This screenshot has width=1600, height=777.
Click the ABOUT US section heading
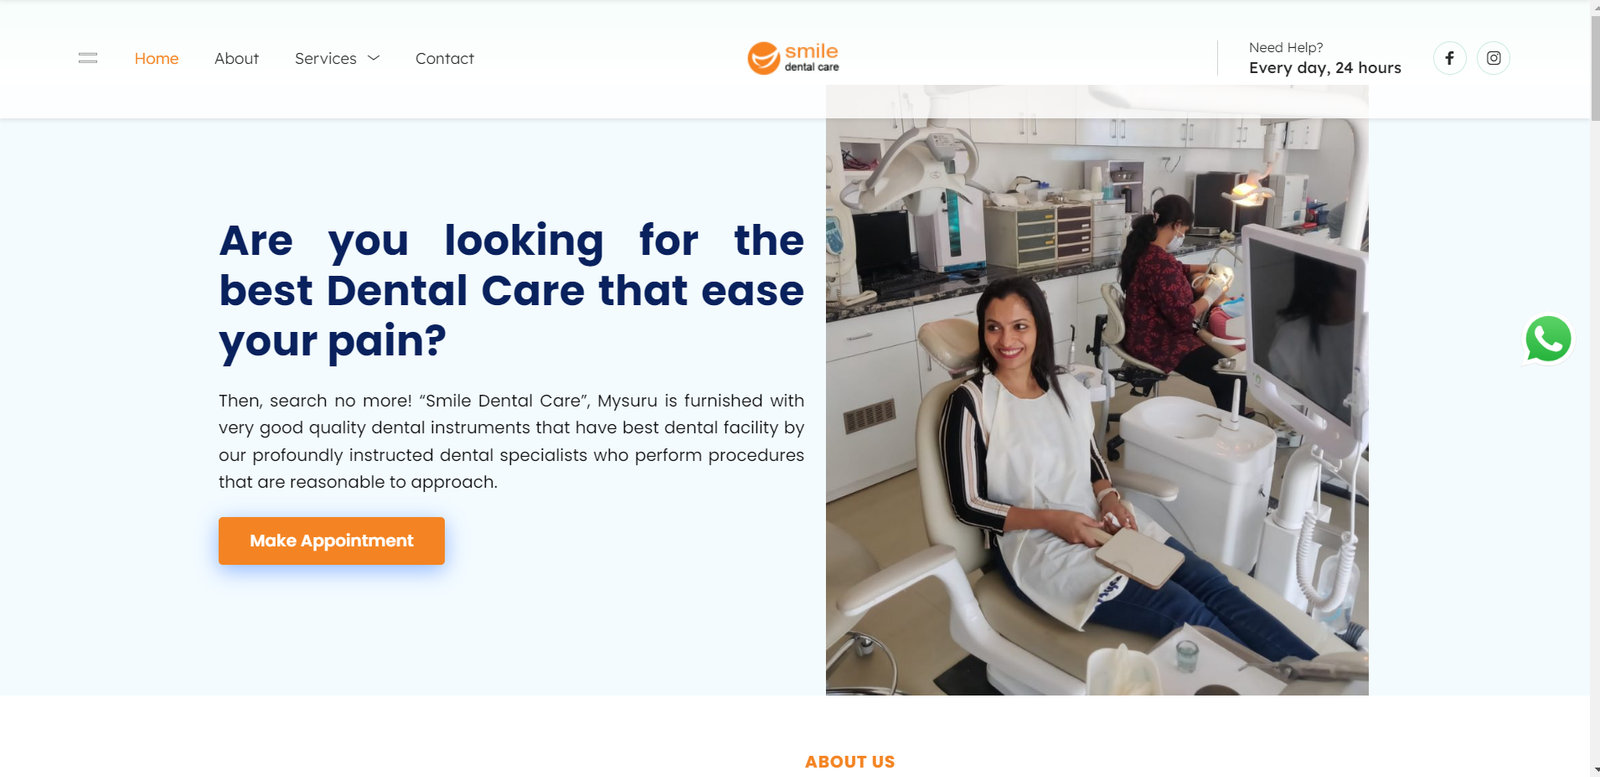(x=850, y=762)
